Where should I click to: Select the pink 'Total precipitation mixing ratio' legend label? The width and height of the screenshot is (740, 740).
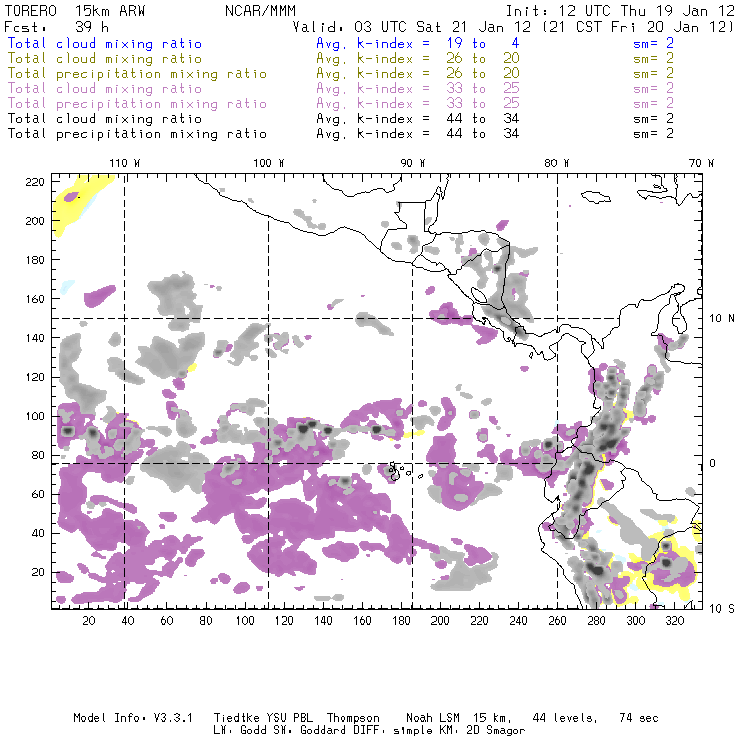[x=137, y=104]
